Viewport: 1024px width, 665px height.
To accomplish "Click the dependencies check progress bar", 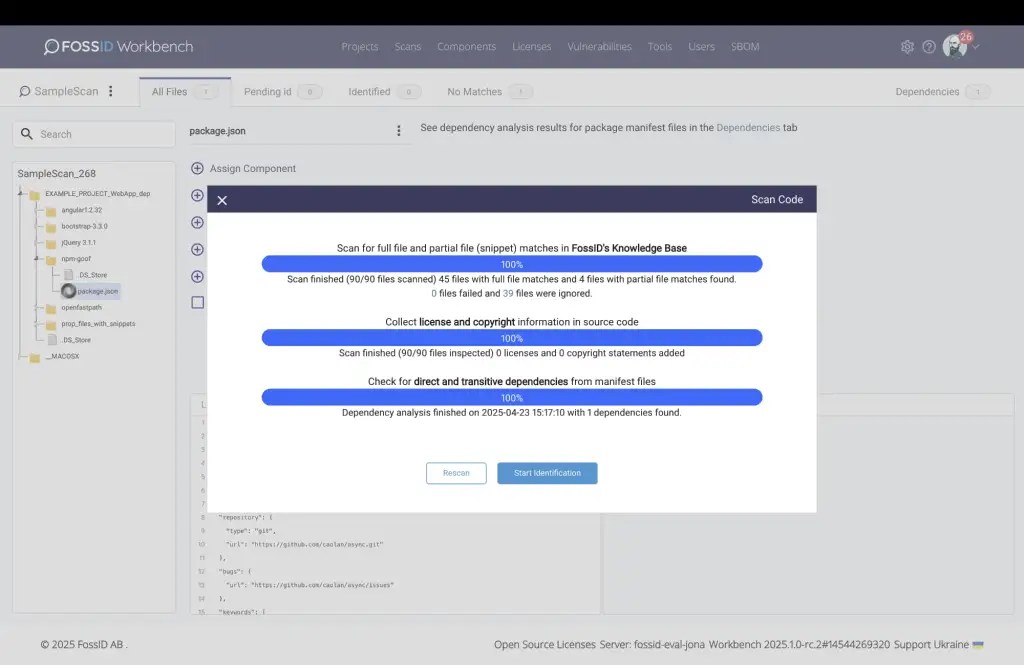I will click(x=512, y=397).
